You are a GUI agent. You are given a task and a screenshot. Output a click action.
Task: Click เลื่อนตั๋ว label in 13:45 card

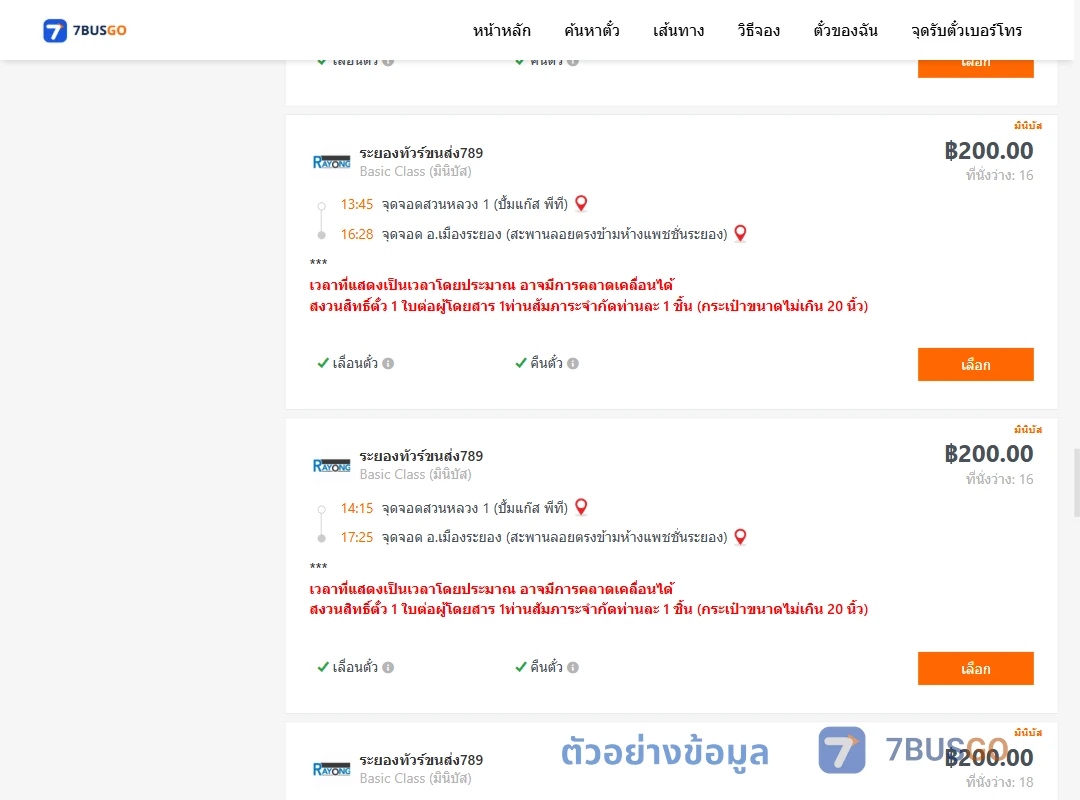pyautogui.click(x=355, y=363)
